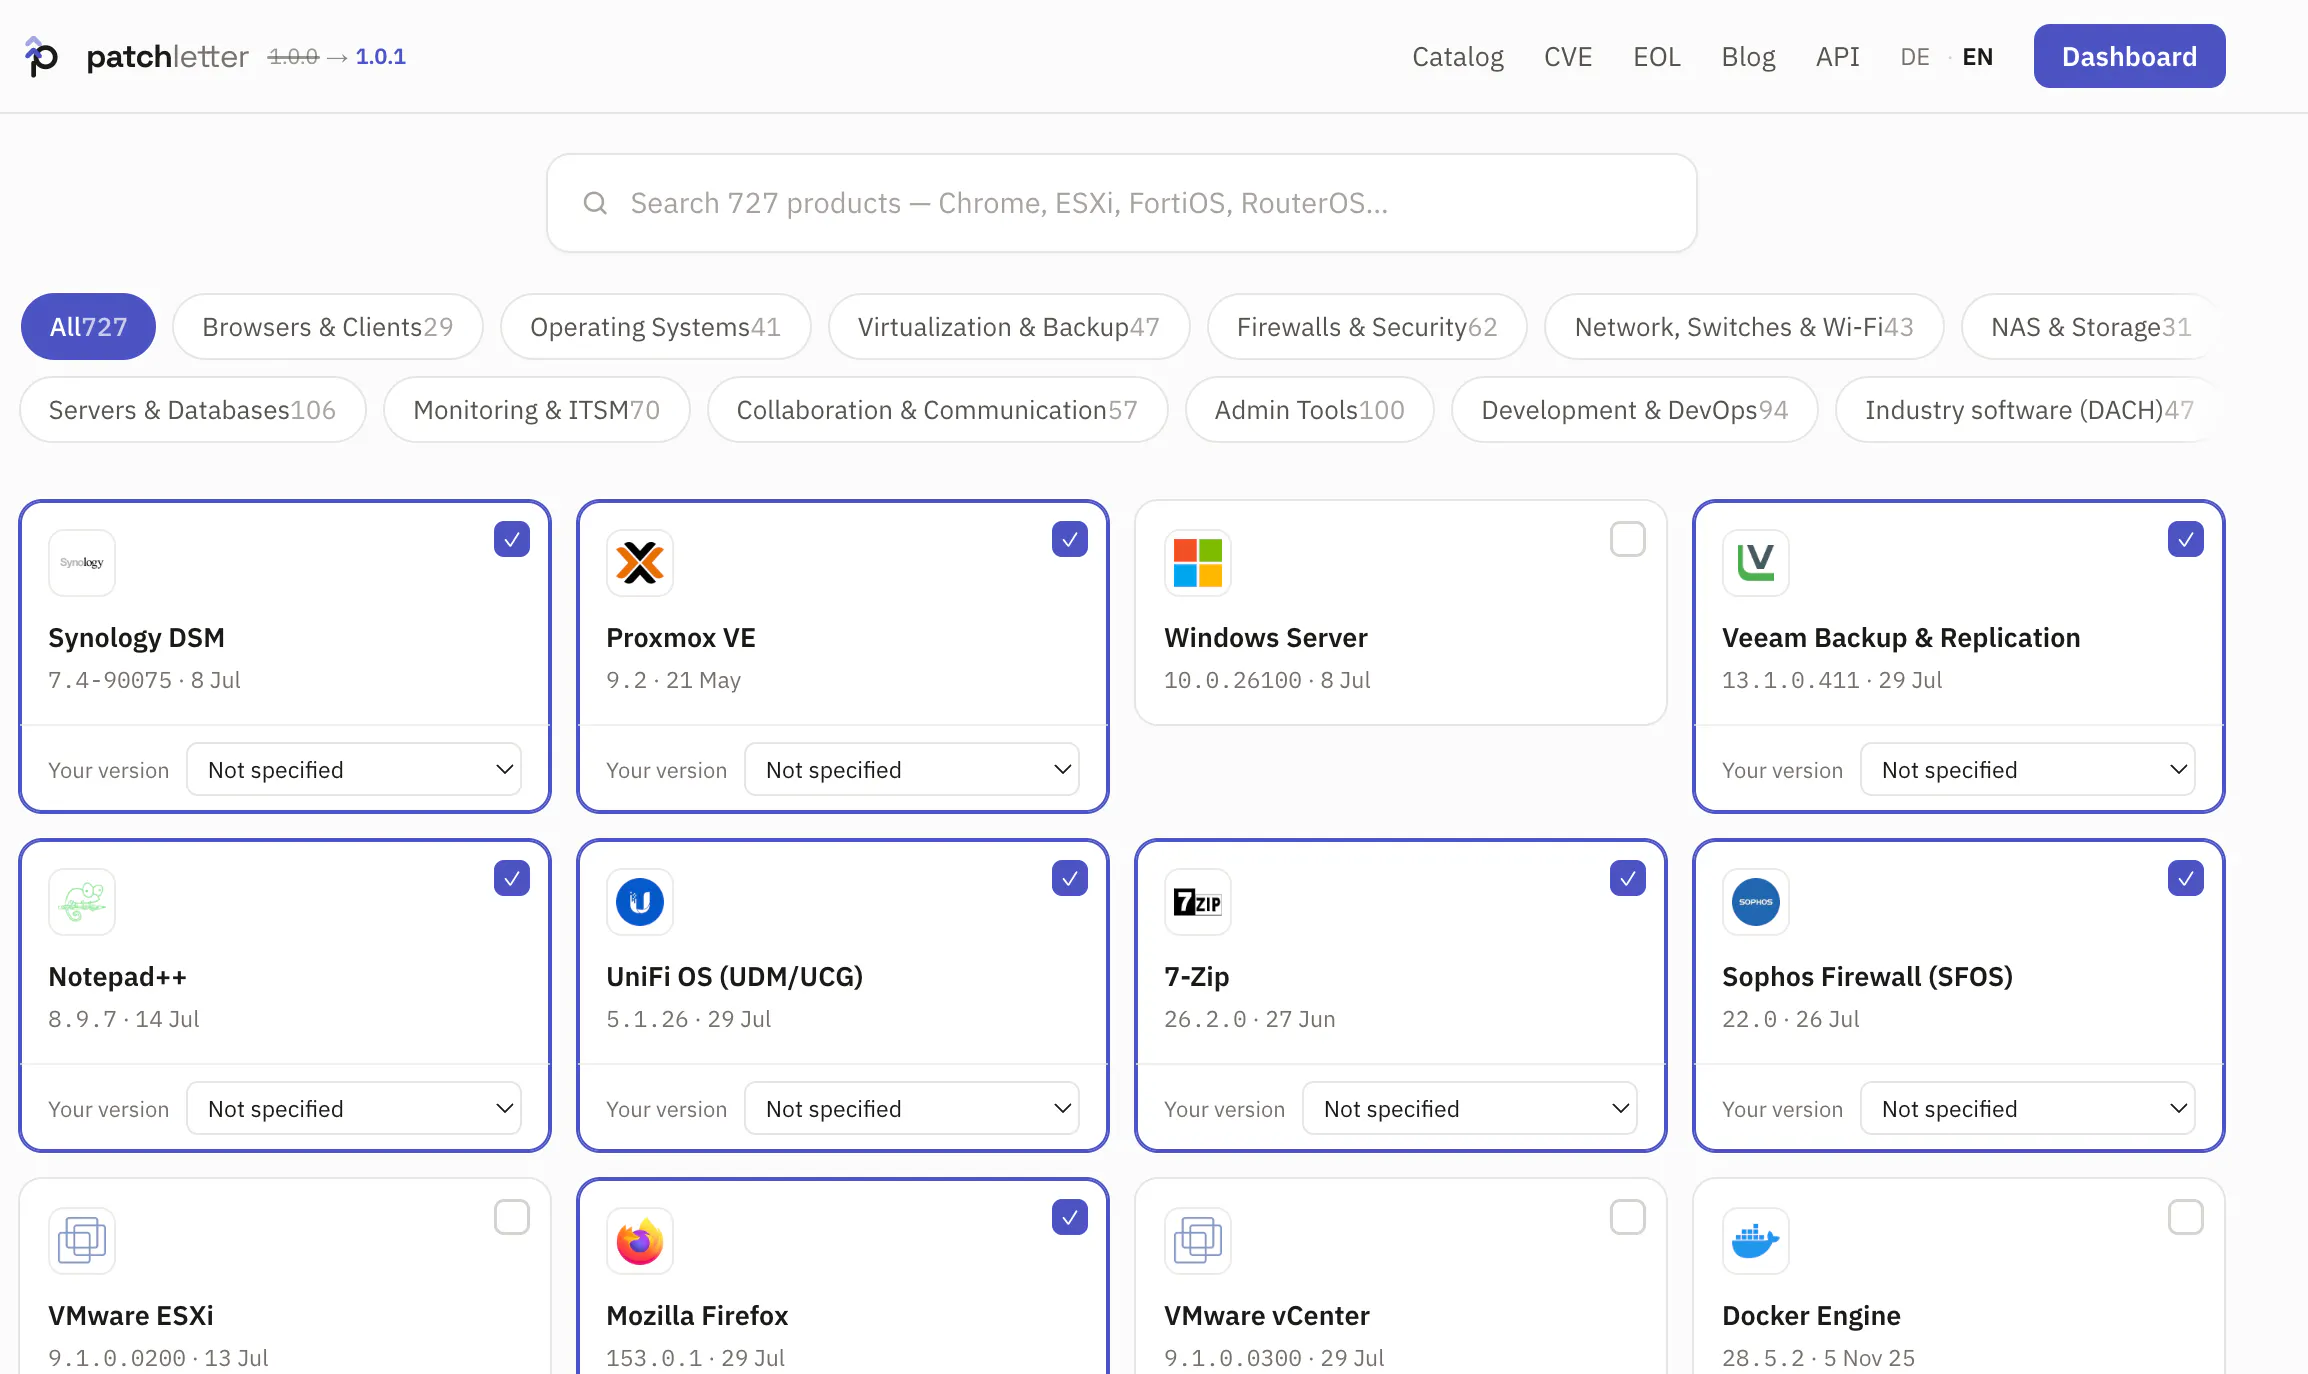The image size is (2308, 1374).
Task: Click the UniFi OS logo icon
Action: pos(640,902)
